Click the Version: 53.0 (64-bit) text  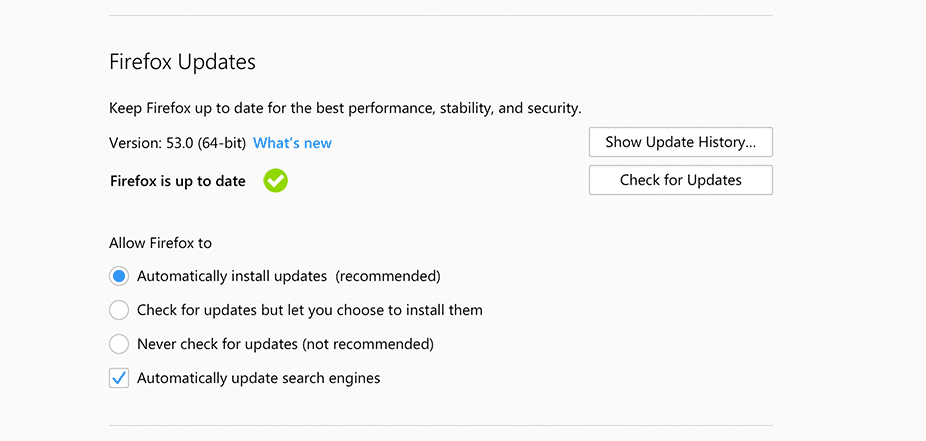click(x=177, y=143)
